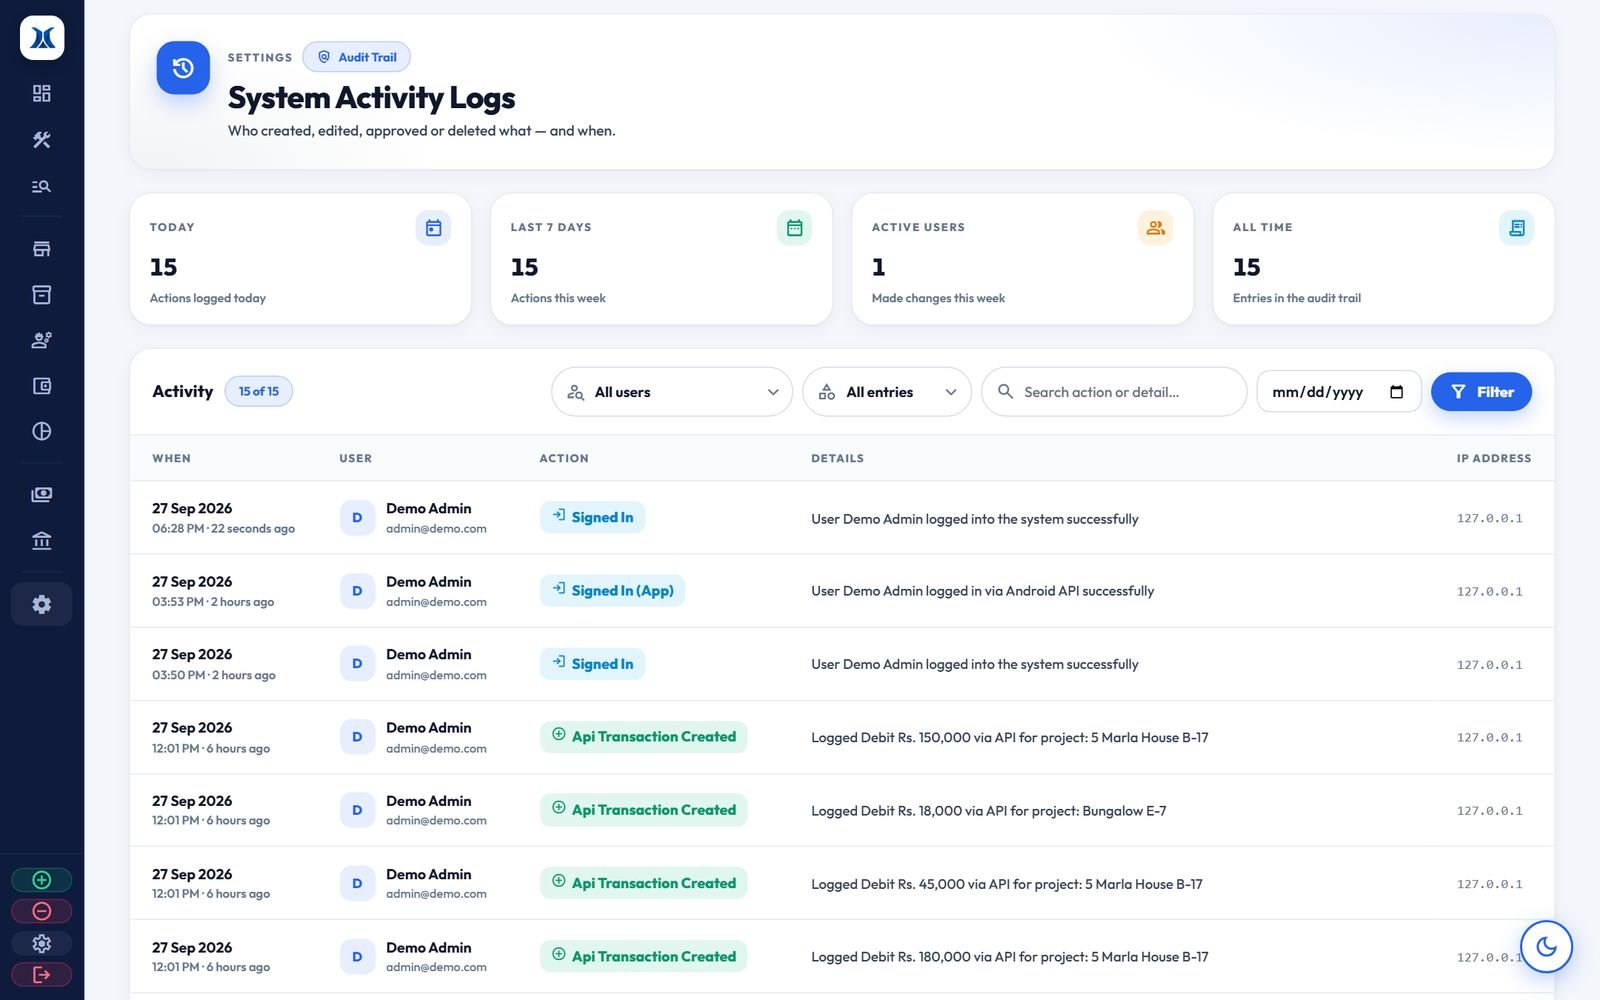Click the receipt icon in All Time card
Screen dimensions: 1600x1000
(1516, 228)
